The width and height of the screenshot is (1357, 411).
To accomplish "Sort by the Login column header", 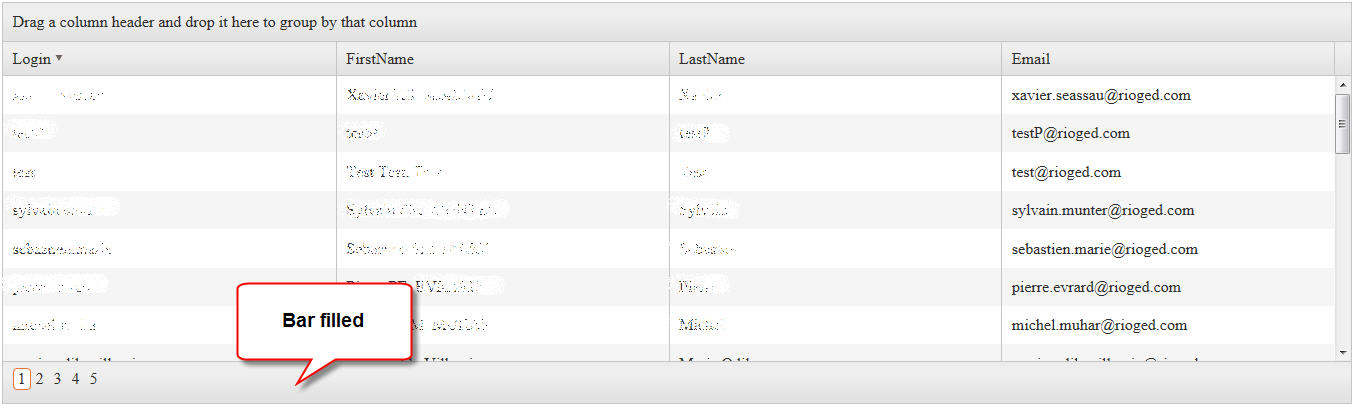I will point(31,59).
